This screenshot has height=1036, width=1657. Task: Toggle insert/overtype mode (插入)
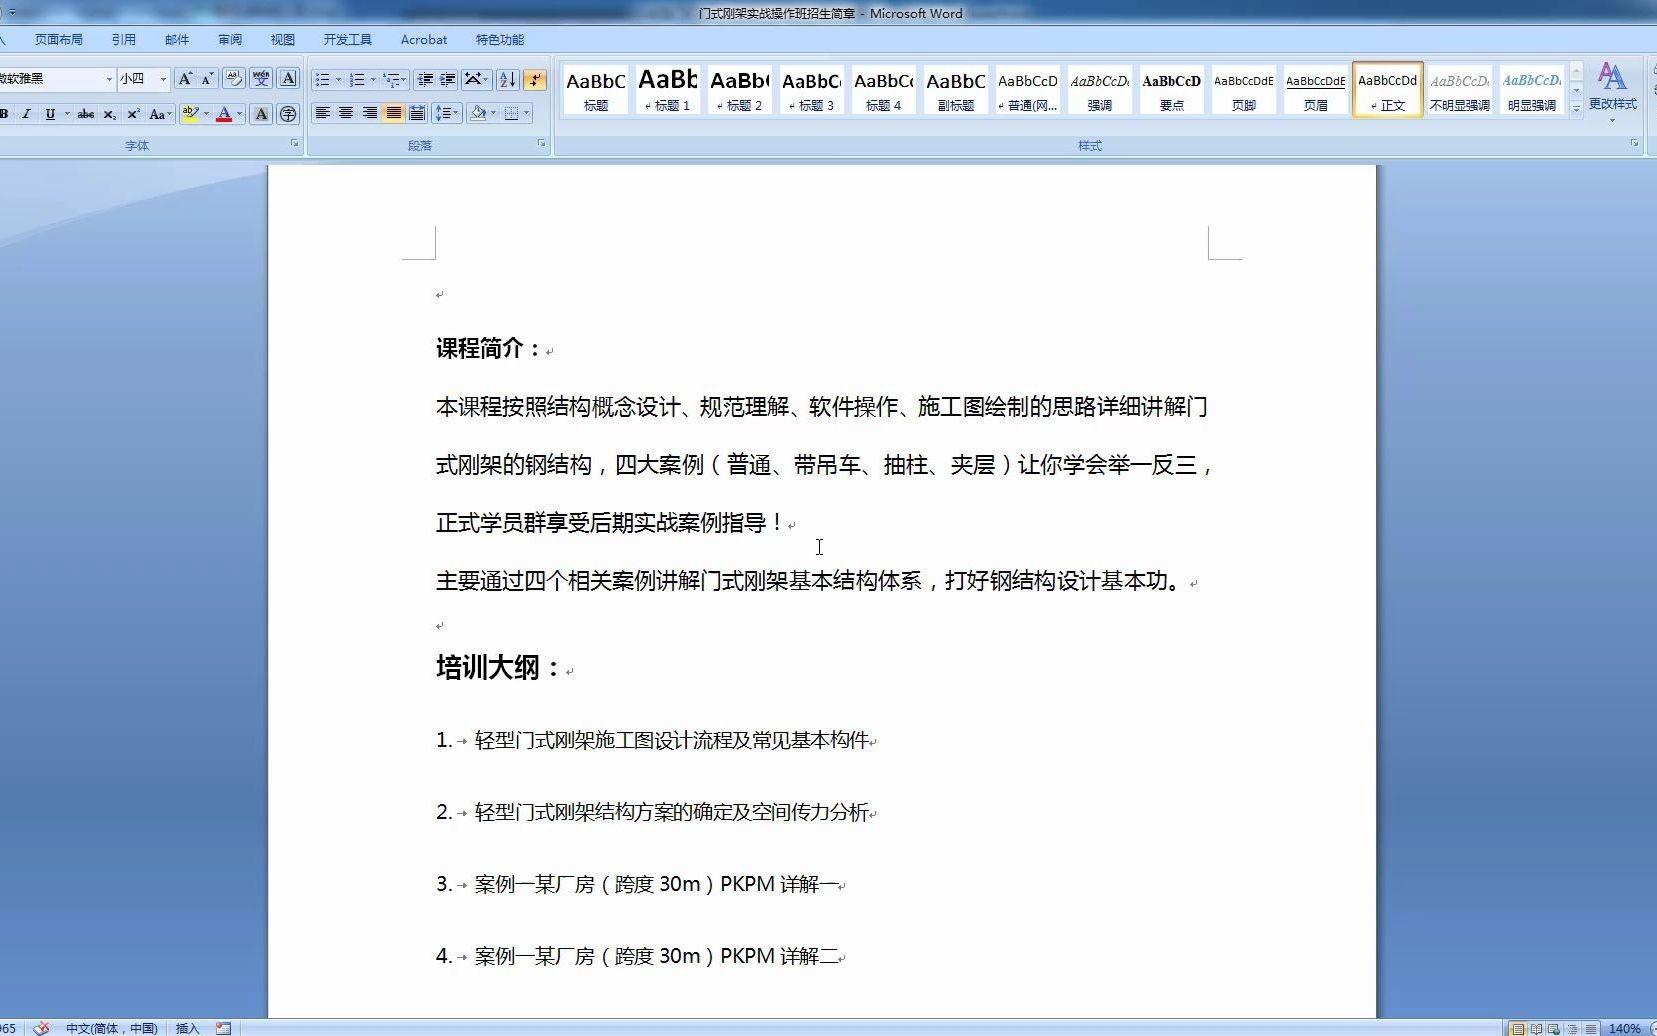tap(187, 1028)
